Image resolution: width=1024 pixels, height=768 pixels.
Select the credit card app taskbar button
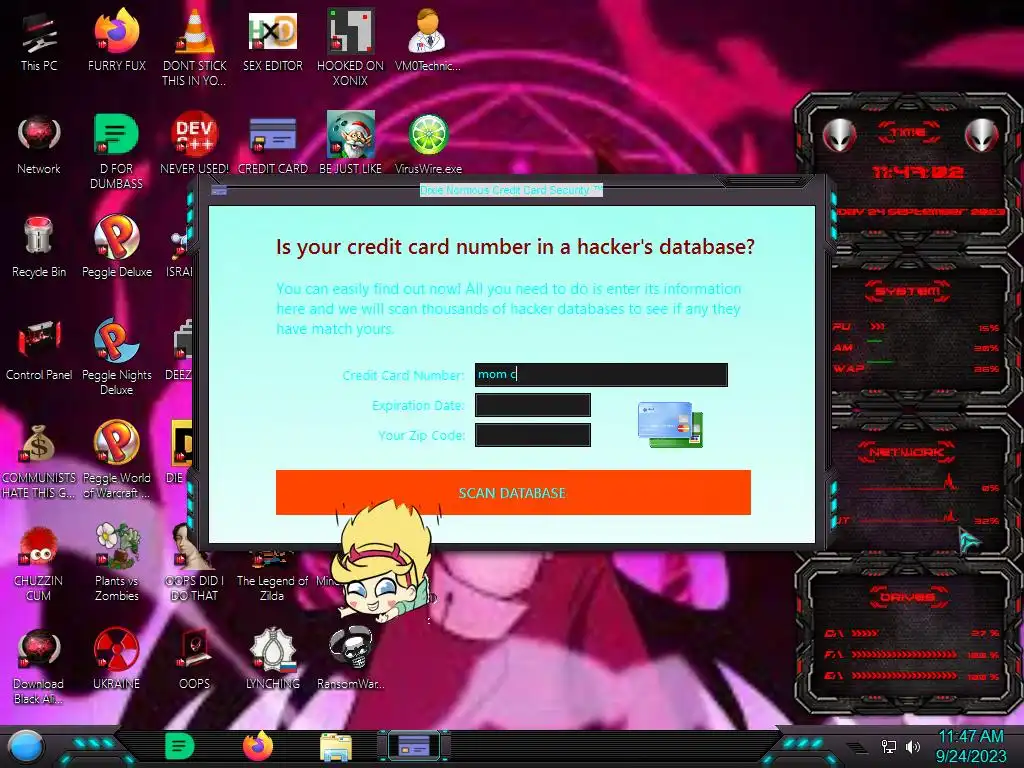click(414, 746)
